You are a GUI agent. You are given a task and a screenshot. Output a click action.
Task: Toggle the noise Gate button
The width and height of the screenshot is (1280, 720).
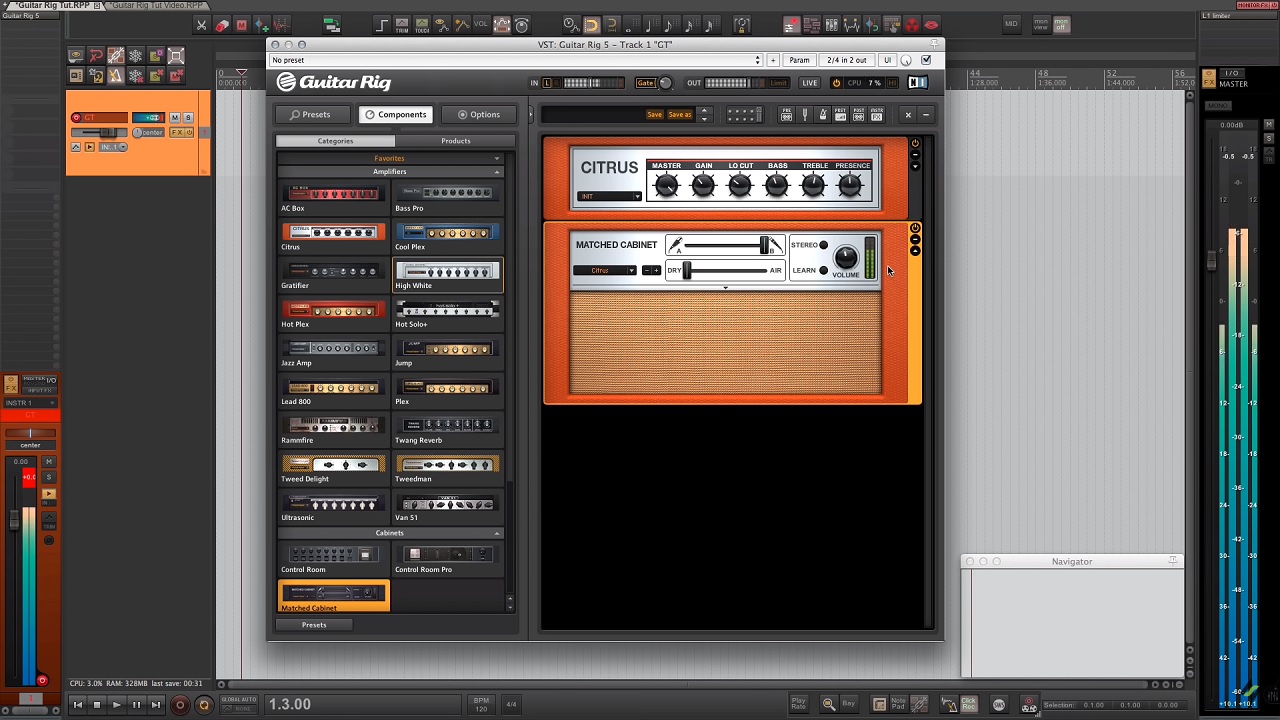(x=645, y=83)
